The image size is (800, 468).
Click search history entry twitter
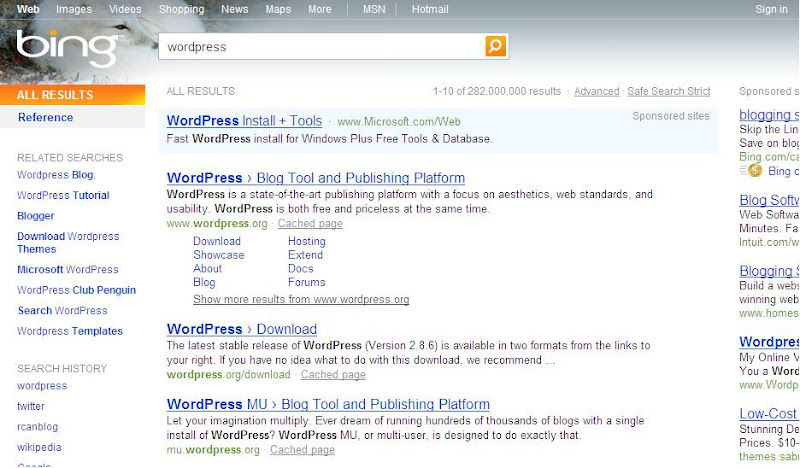tap(31, 406)
